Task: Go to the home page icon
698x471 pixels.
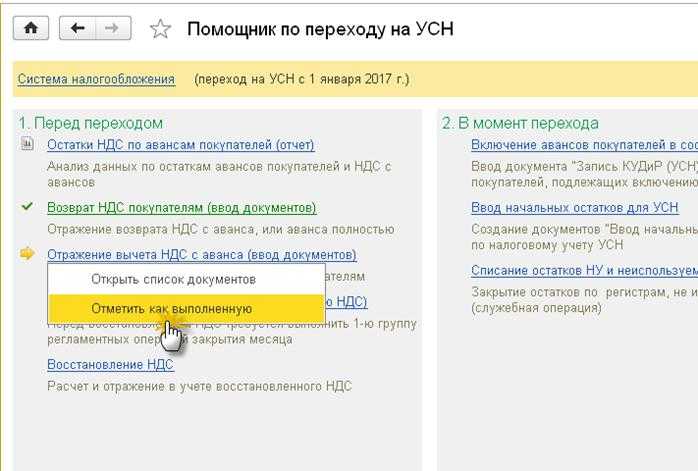Action: click(x=31, y=28)
